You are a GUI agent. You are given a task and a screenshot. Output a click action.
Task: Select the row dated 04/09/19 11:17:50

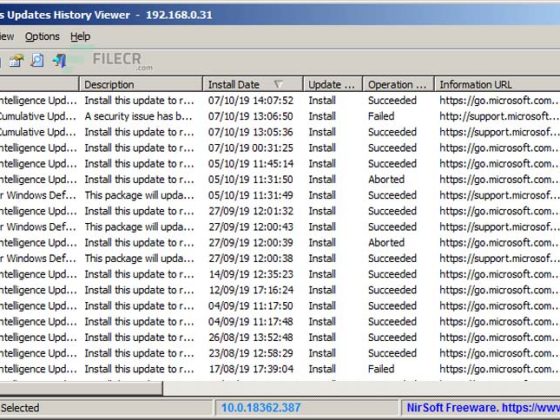pyautogui.click(x=280, y=306)
